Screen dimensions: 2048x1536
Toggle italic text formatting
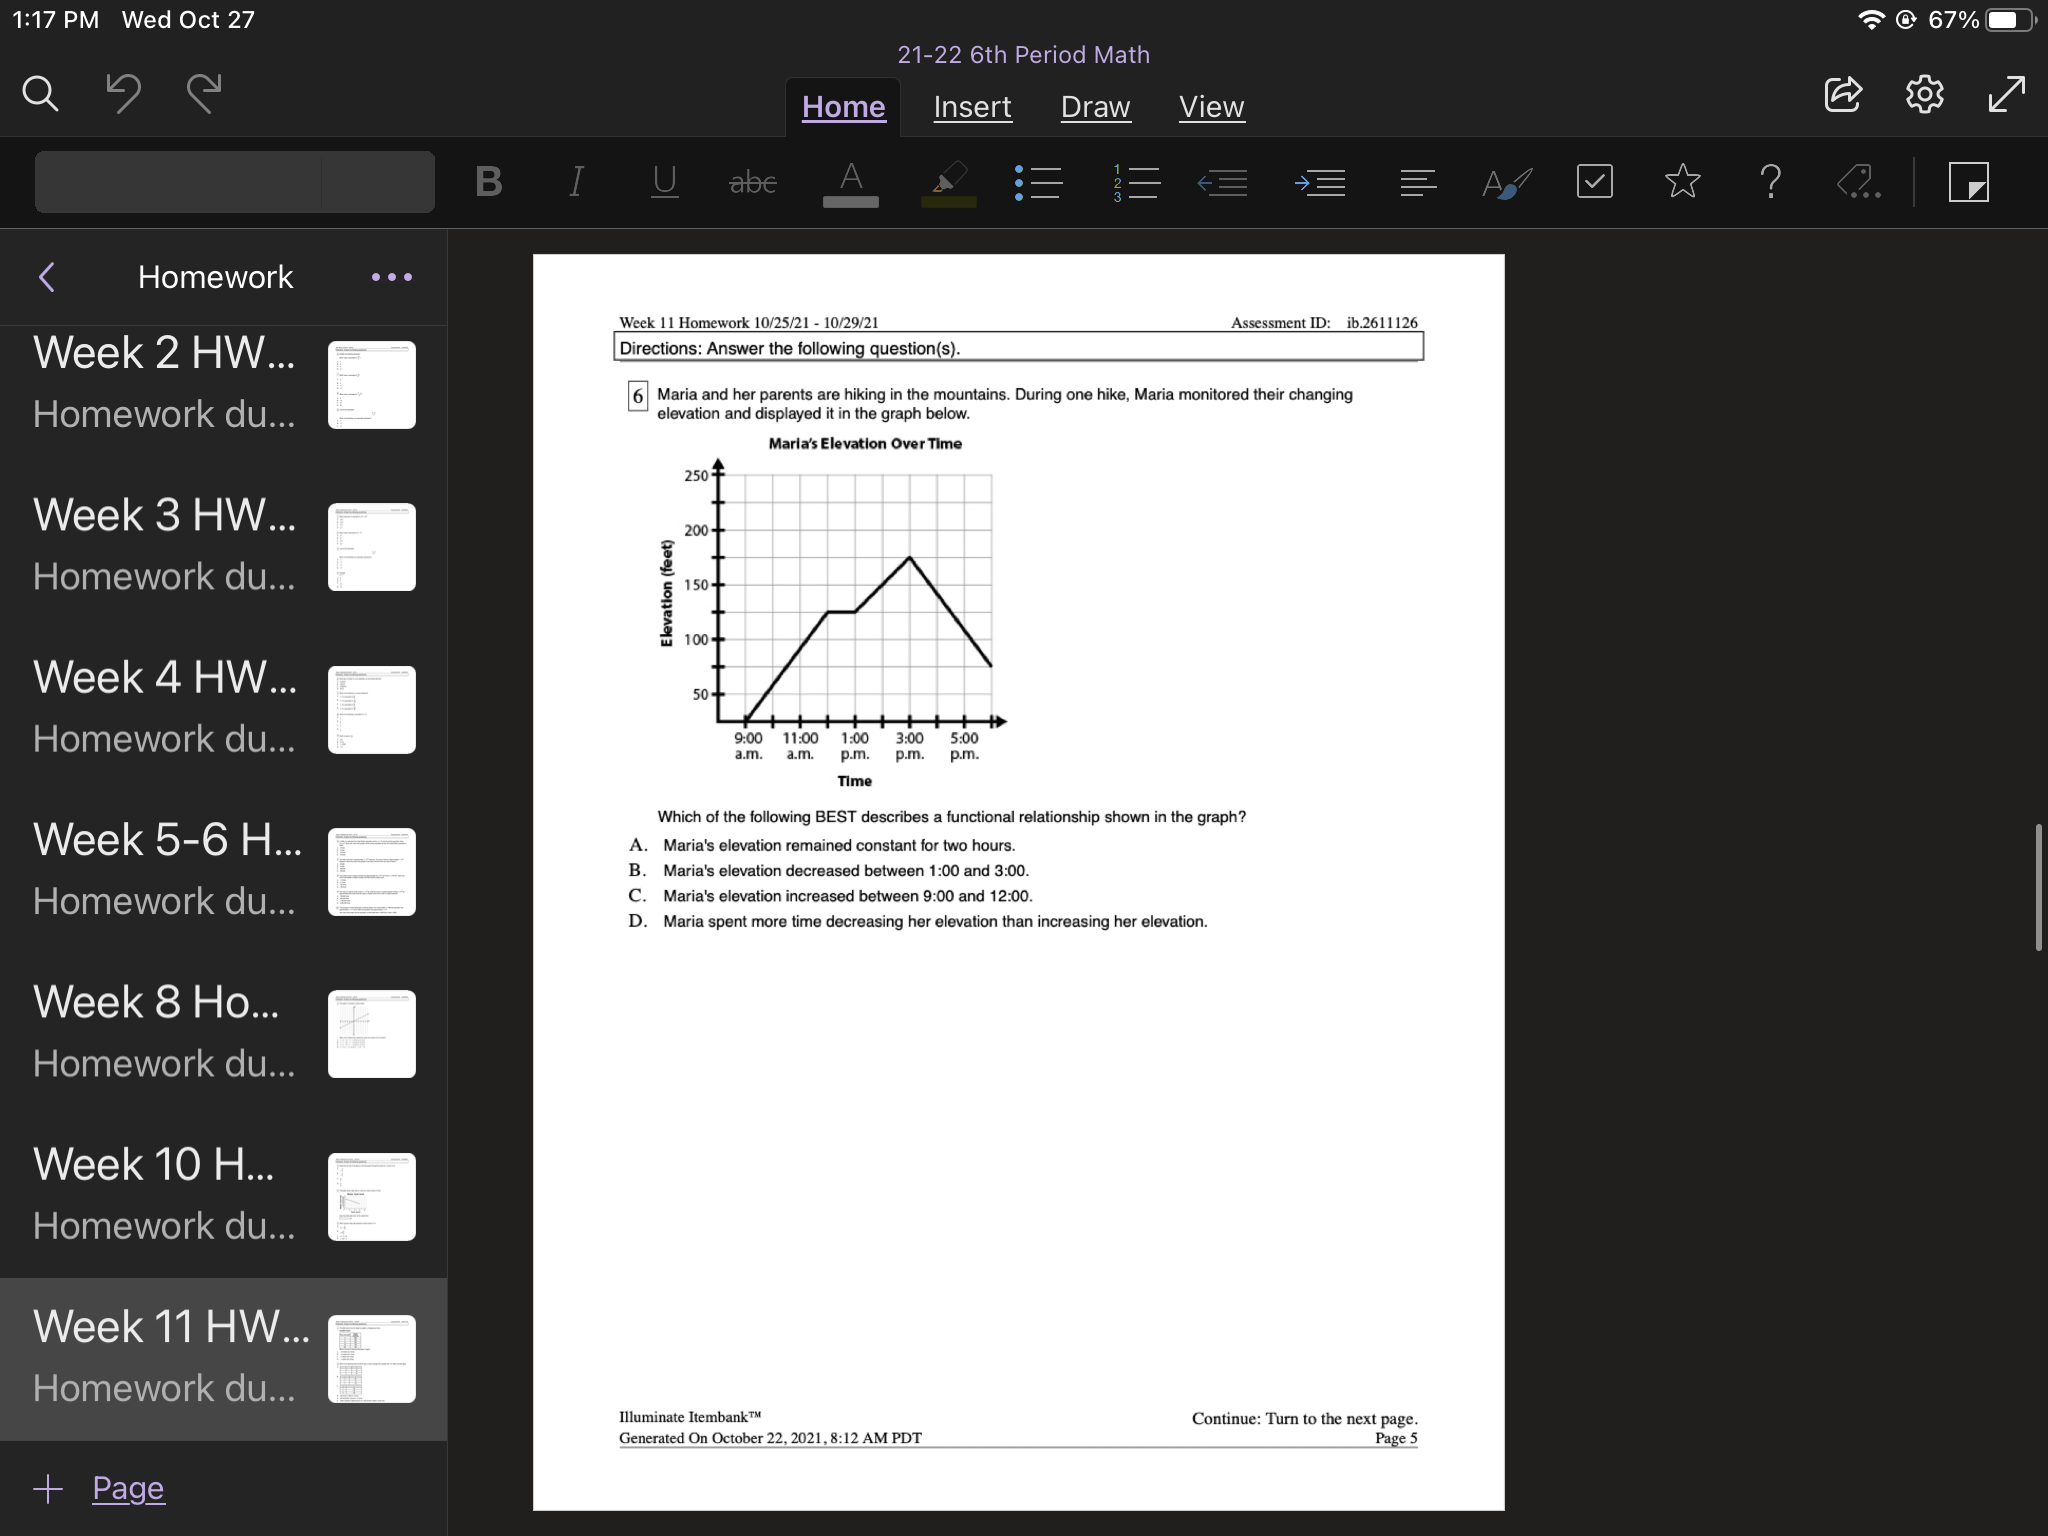575,182
